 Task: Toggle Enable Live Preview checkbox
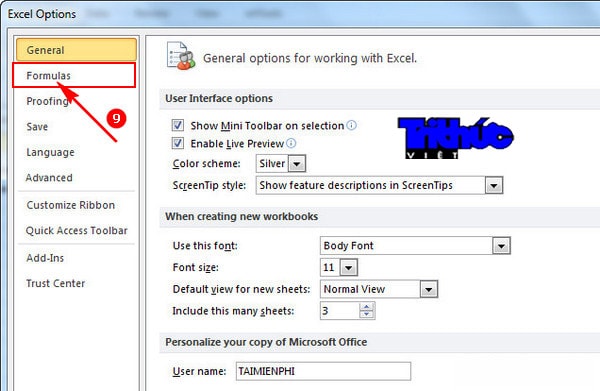coord(178,143)
